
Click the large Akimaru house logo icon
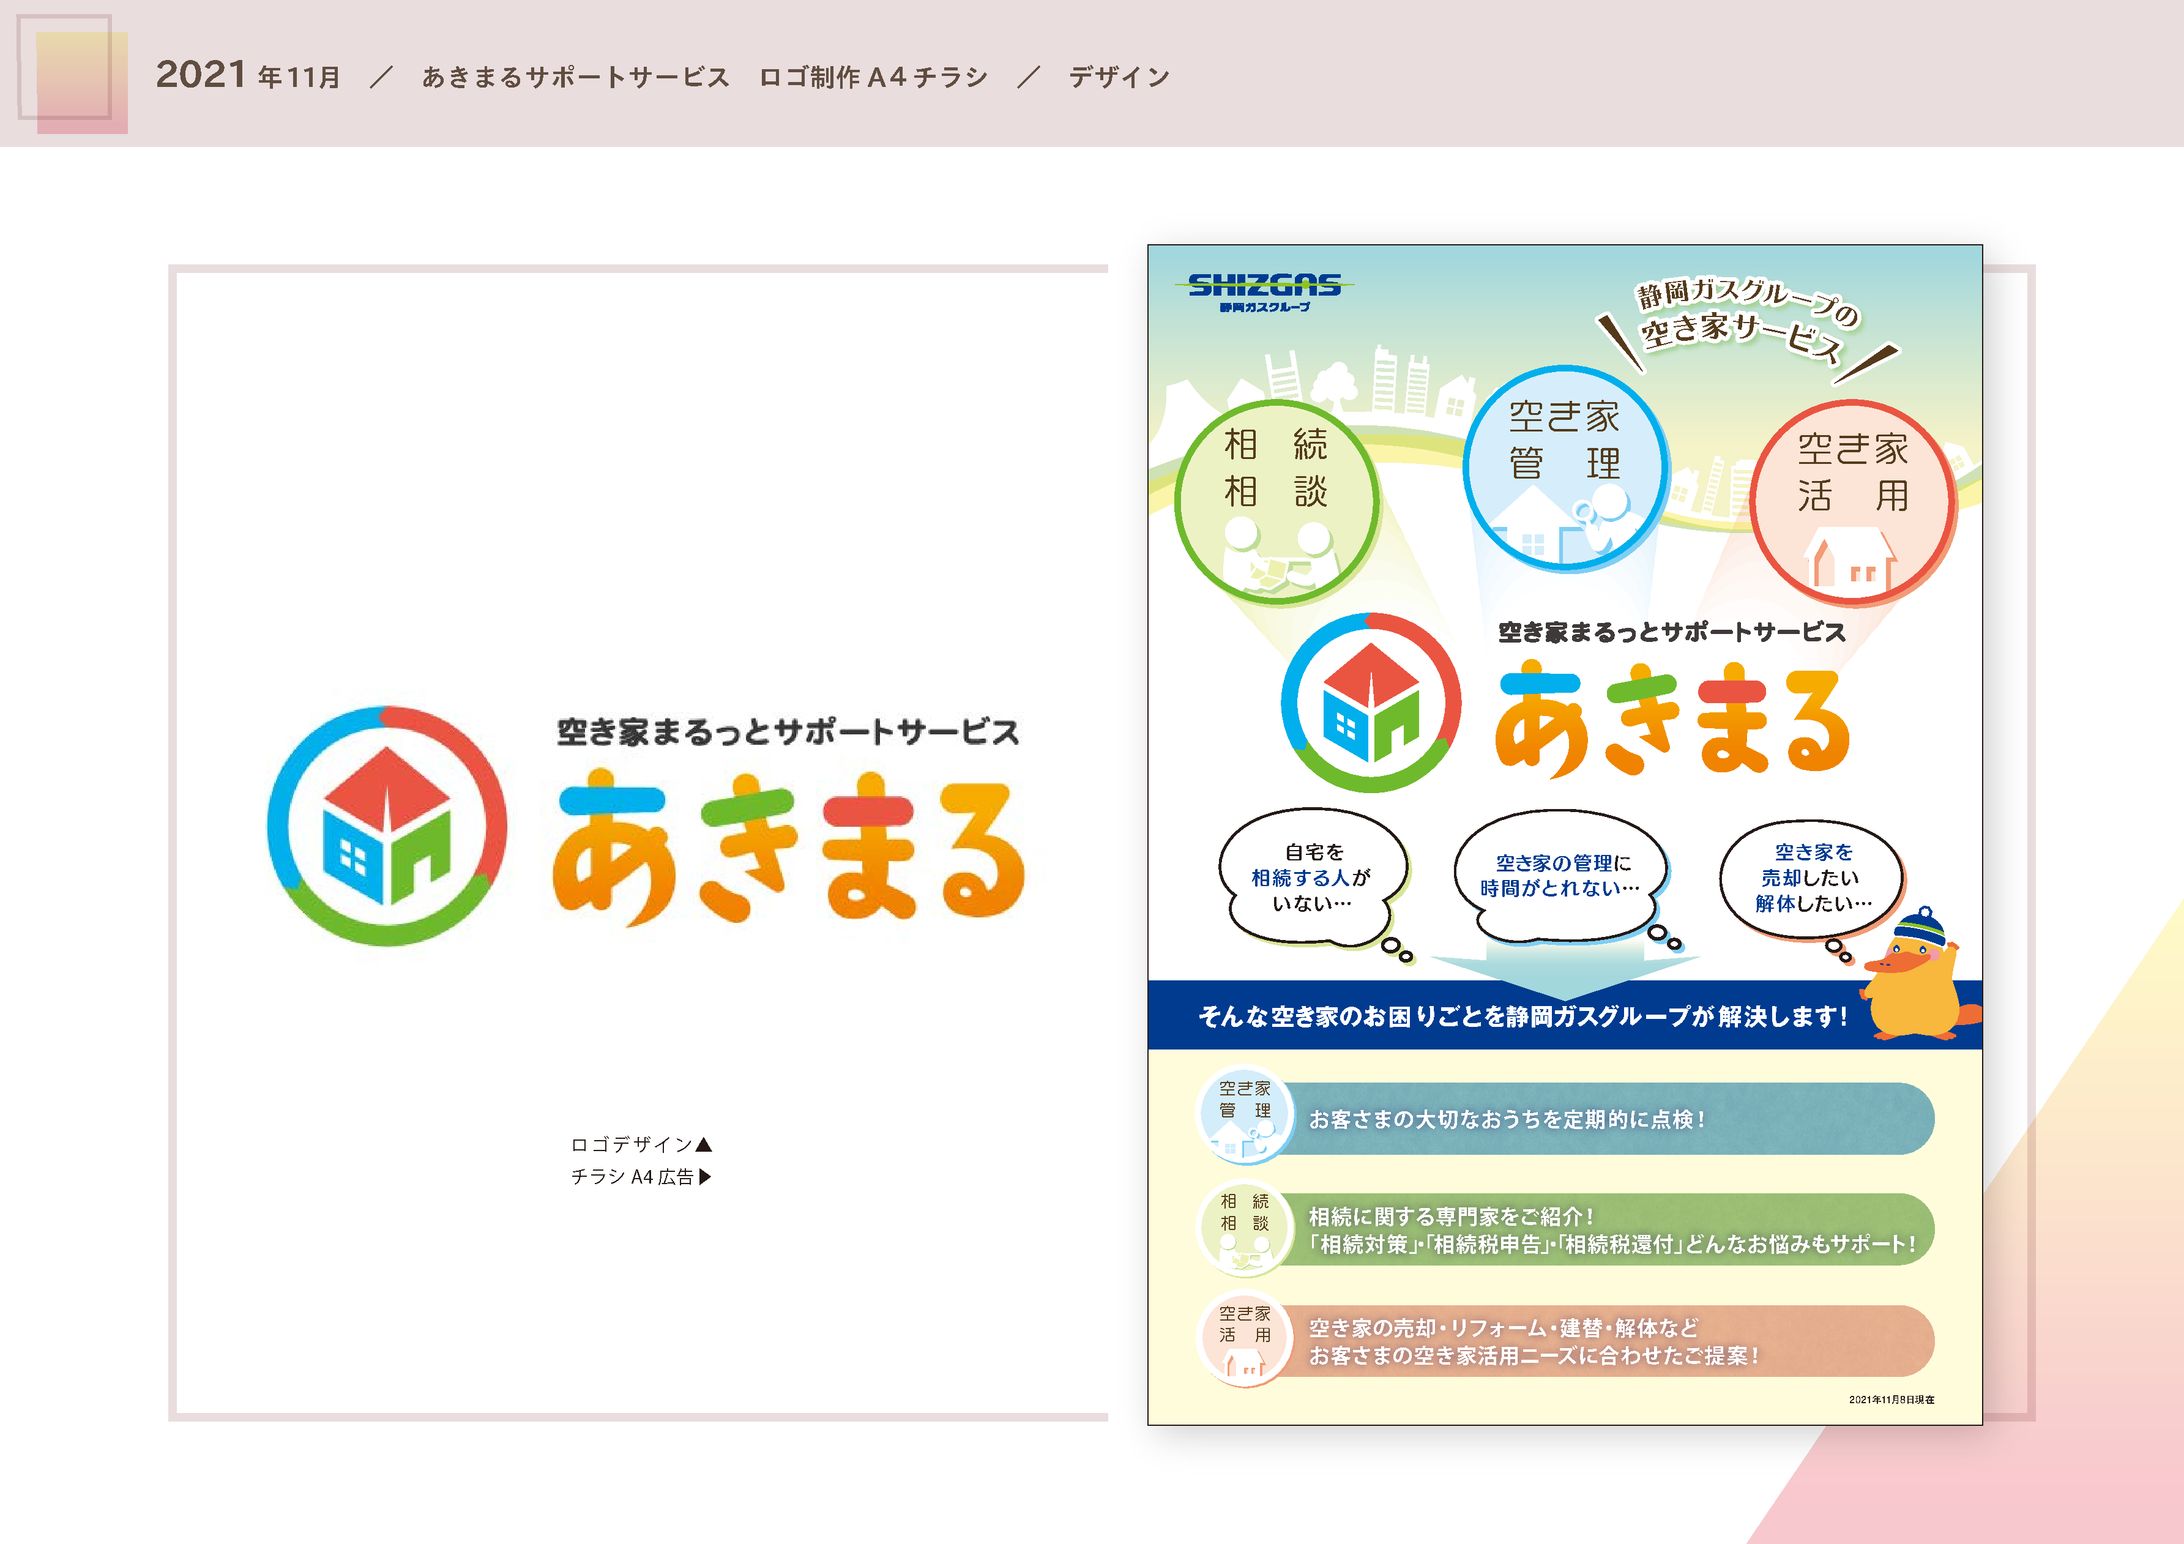coord(387,825)
